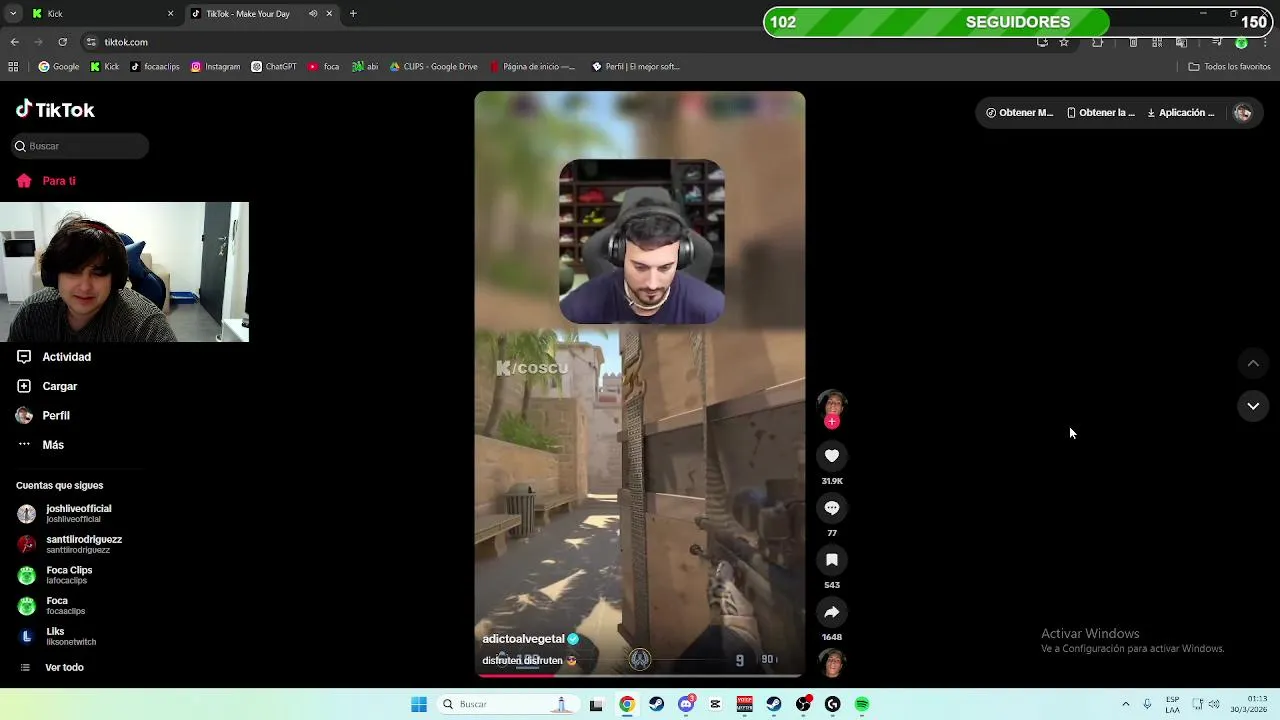Open the Instagram bookmark
This screenshot has height=720, width=1280.
[x=216, y=67]
